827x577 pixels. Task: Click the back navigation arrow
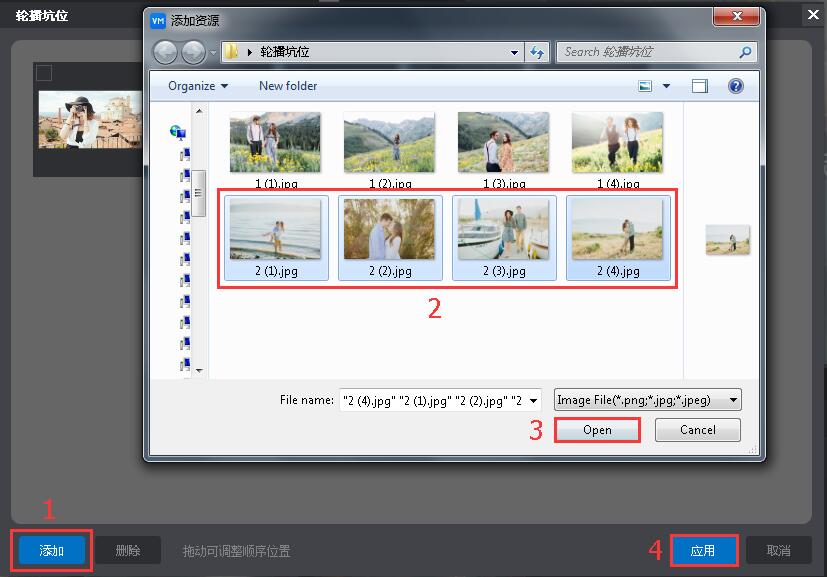[166, 52]
